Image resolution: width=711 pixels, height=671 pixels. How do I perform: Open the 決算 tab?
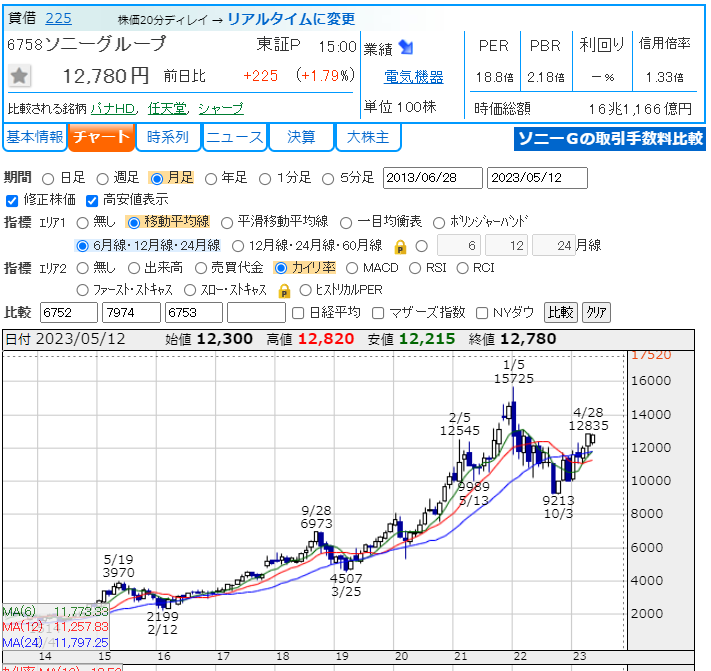[301, 137]
